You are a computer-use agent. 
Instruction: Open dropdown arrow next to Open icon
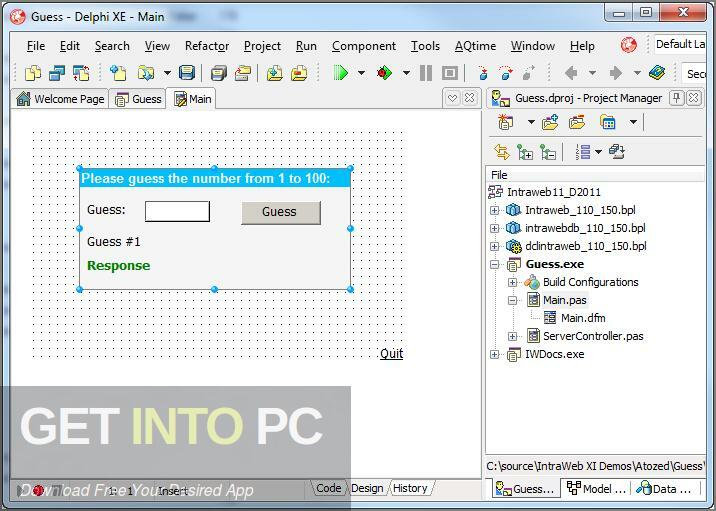(167, 73)
